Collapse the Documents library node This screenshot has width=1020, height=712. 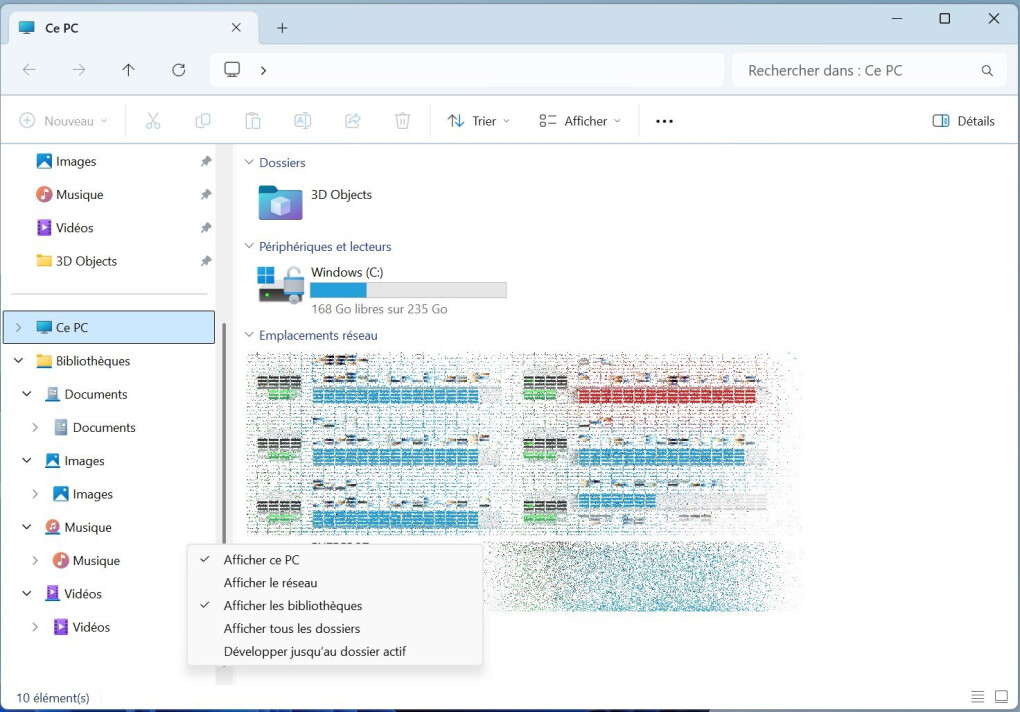point(27,394)
